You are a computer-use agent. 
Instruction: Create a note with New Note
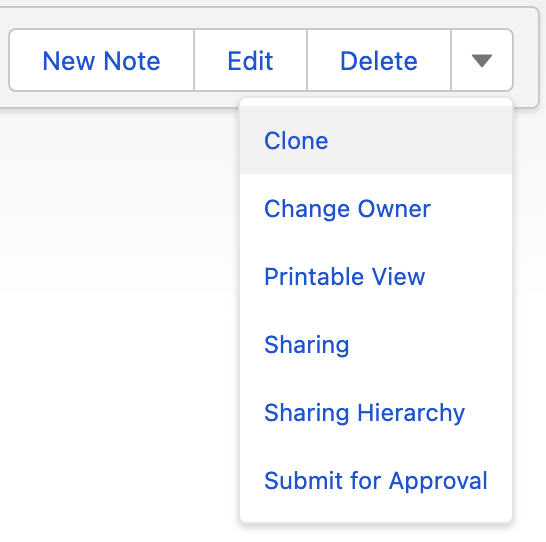point(101,60)
